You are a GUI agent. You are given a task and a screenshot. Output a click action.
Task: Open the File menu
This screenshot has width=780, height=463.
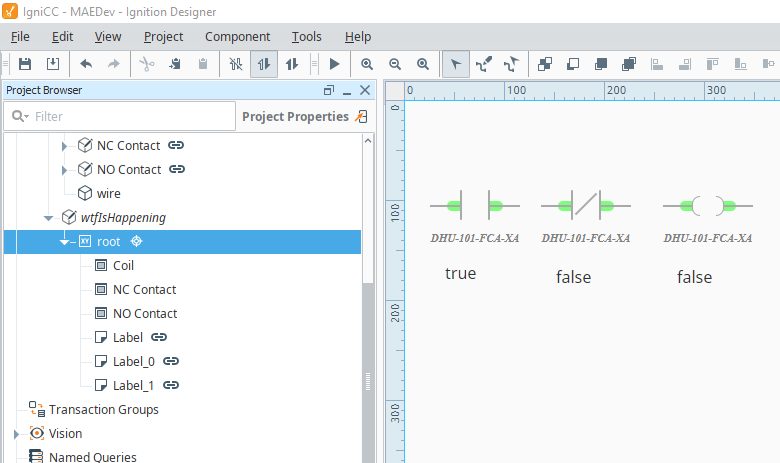[x=20, y=37]
